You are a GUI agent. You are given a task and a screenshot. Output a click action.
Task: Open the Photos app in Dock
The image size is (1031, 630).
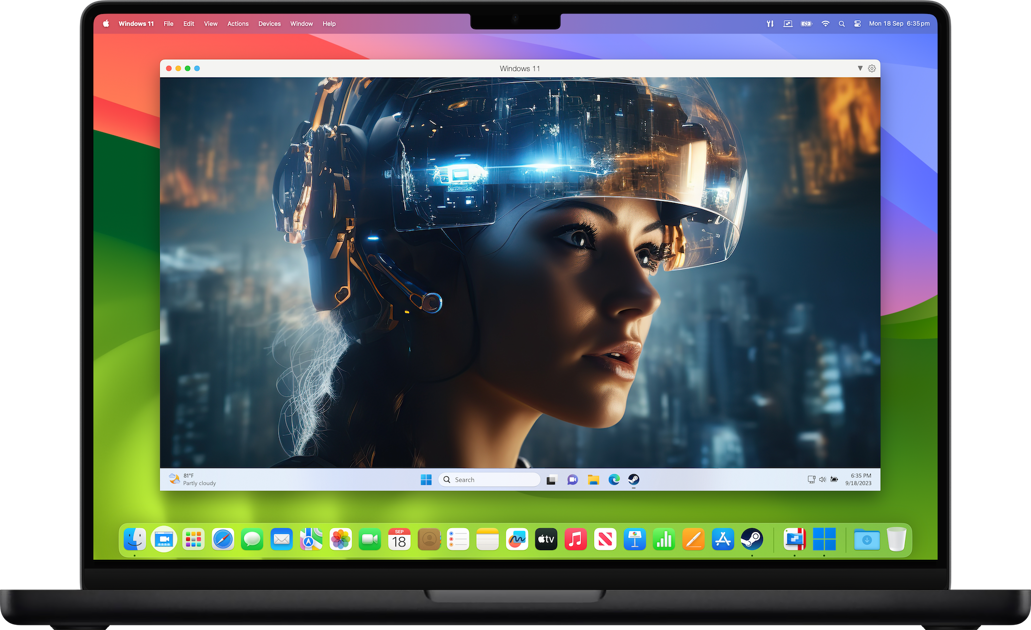(341, 540)
